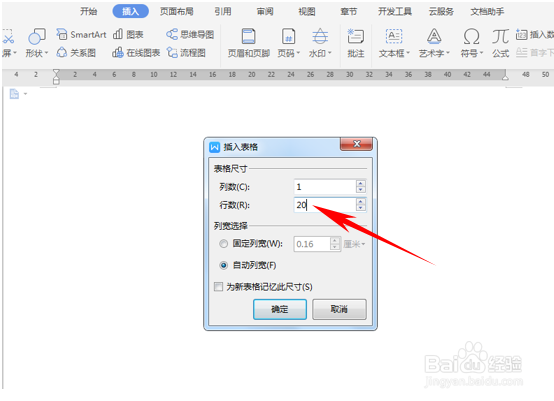Click the page navigation icon below ruler
Screen dimensions: 554x401
click(14, 94)
